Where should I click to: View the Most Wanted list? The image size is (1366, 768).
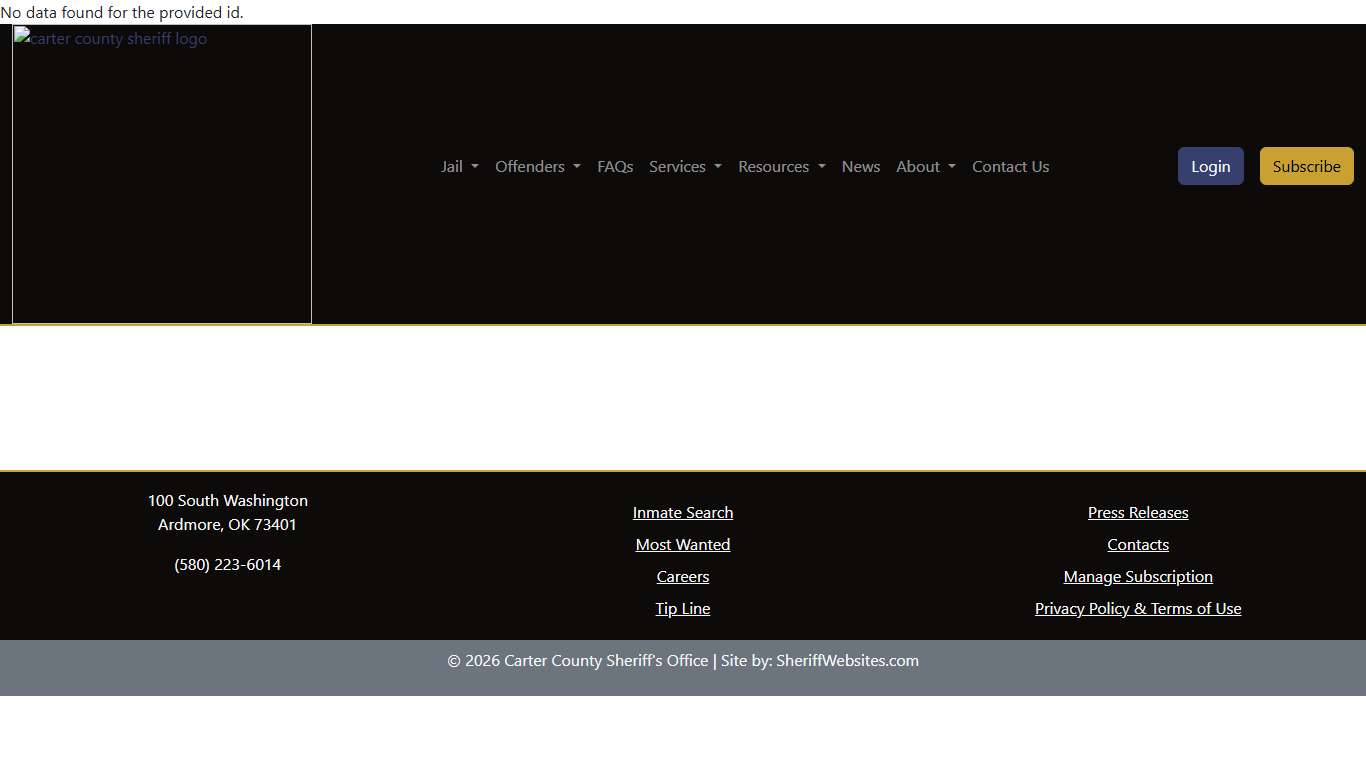683,544
